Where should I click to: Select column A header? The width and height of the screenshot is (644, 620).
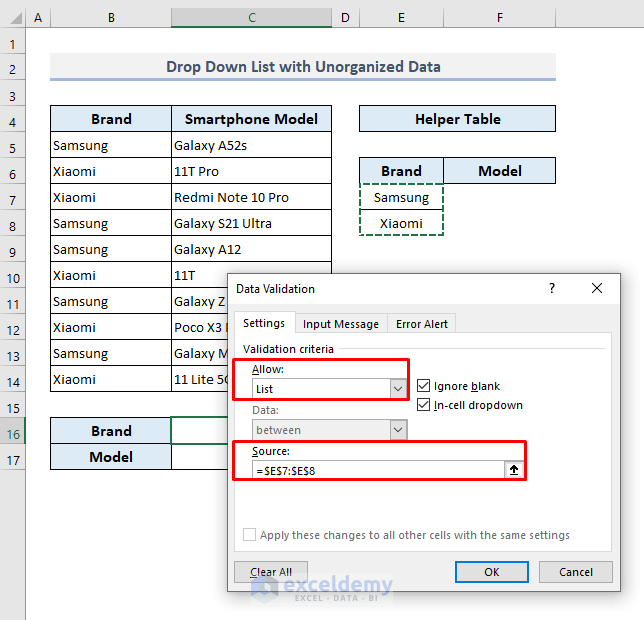(38, 18)
